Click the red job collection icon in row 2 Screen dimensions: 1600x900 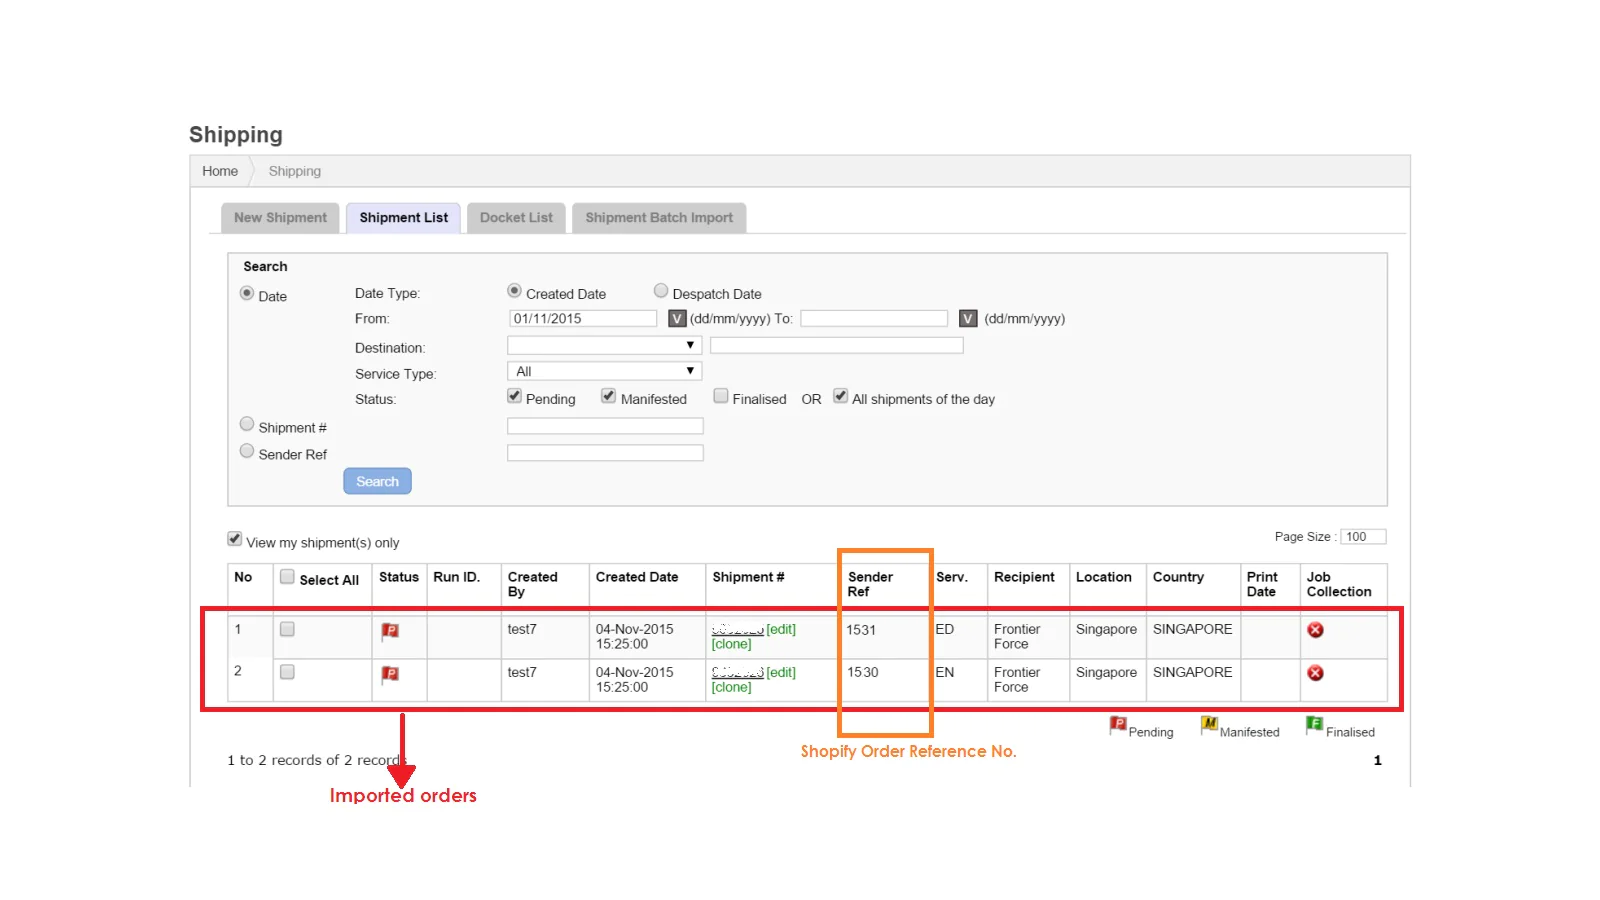click(x=1315, y=673)
